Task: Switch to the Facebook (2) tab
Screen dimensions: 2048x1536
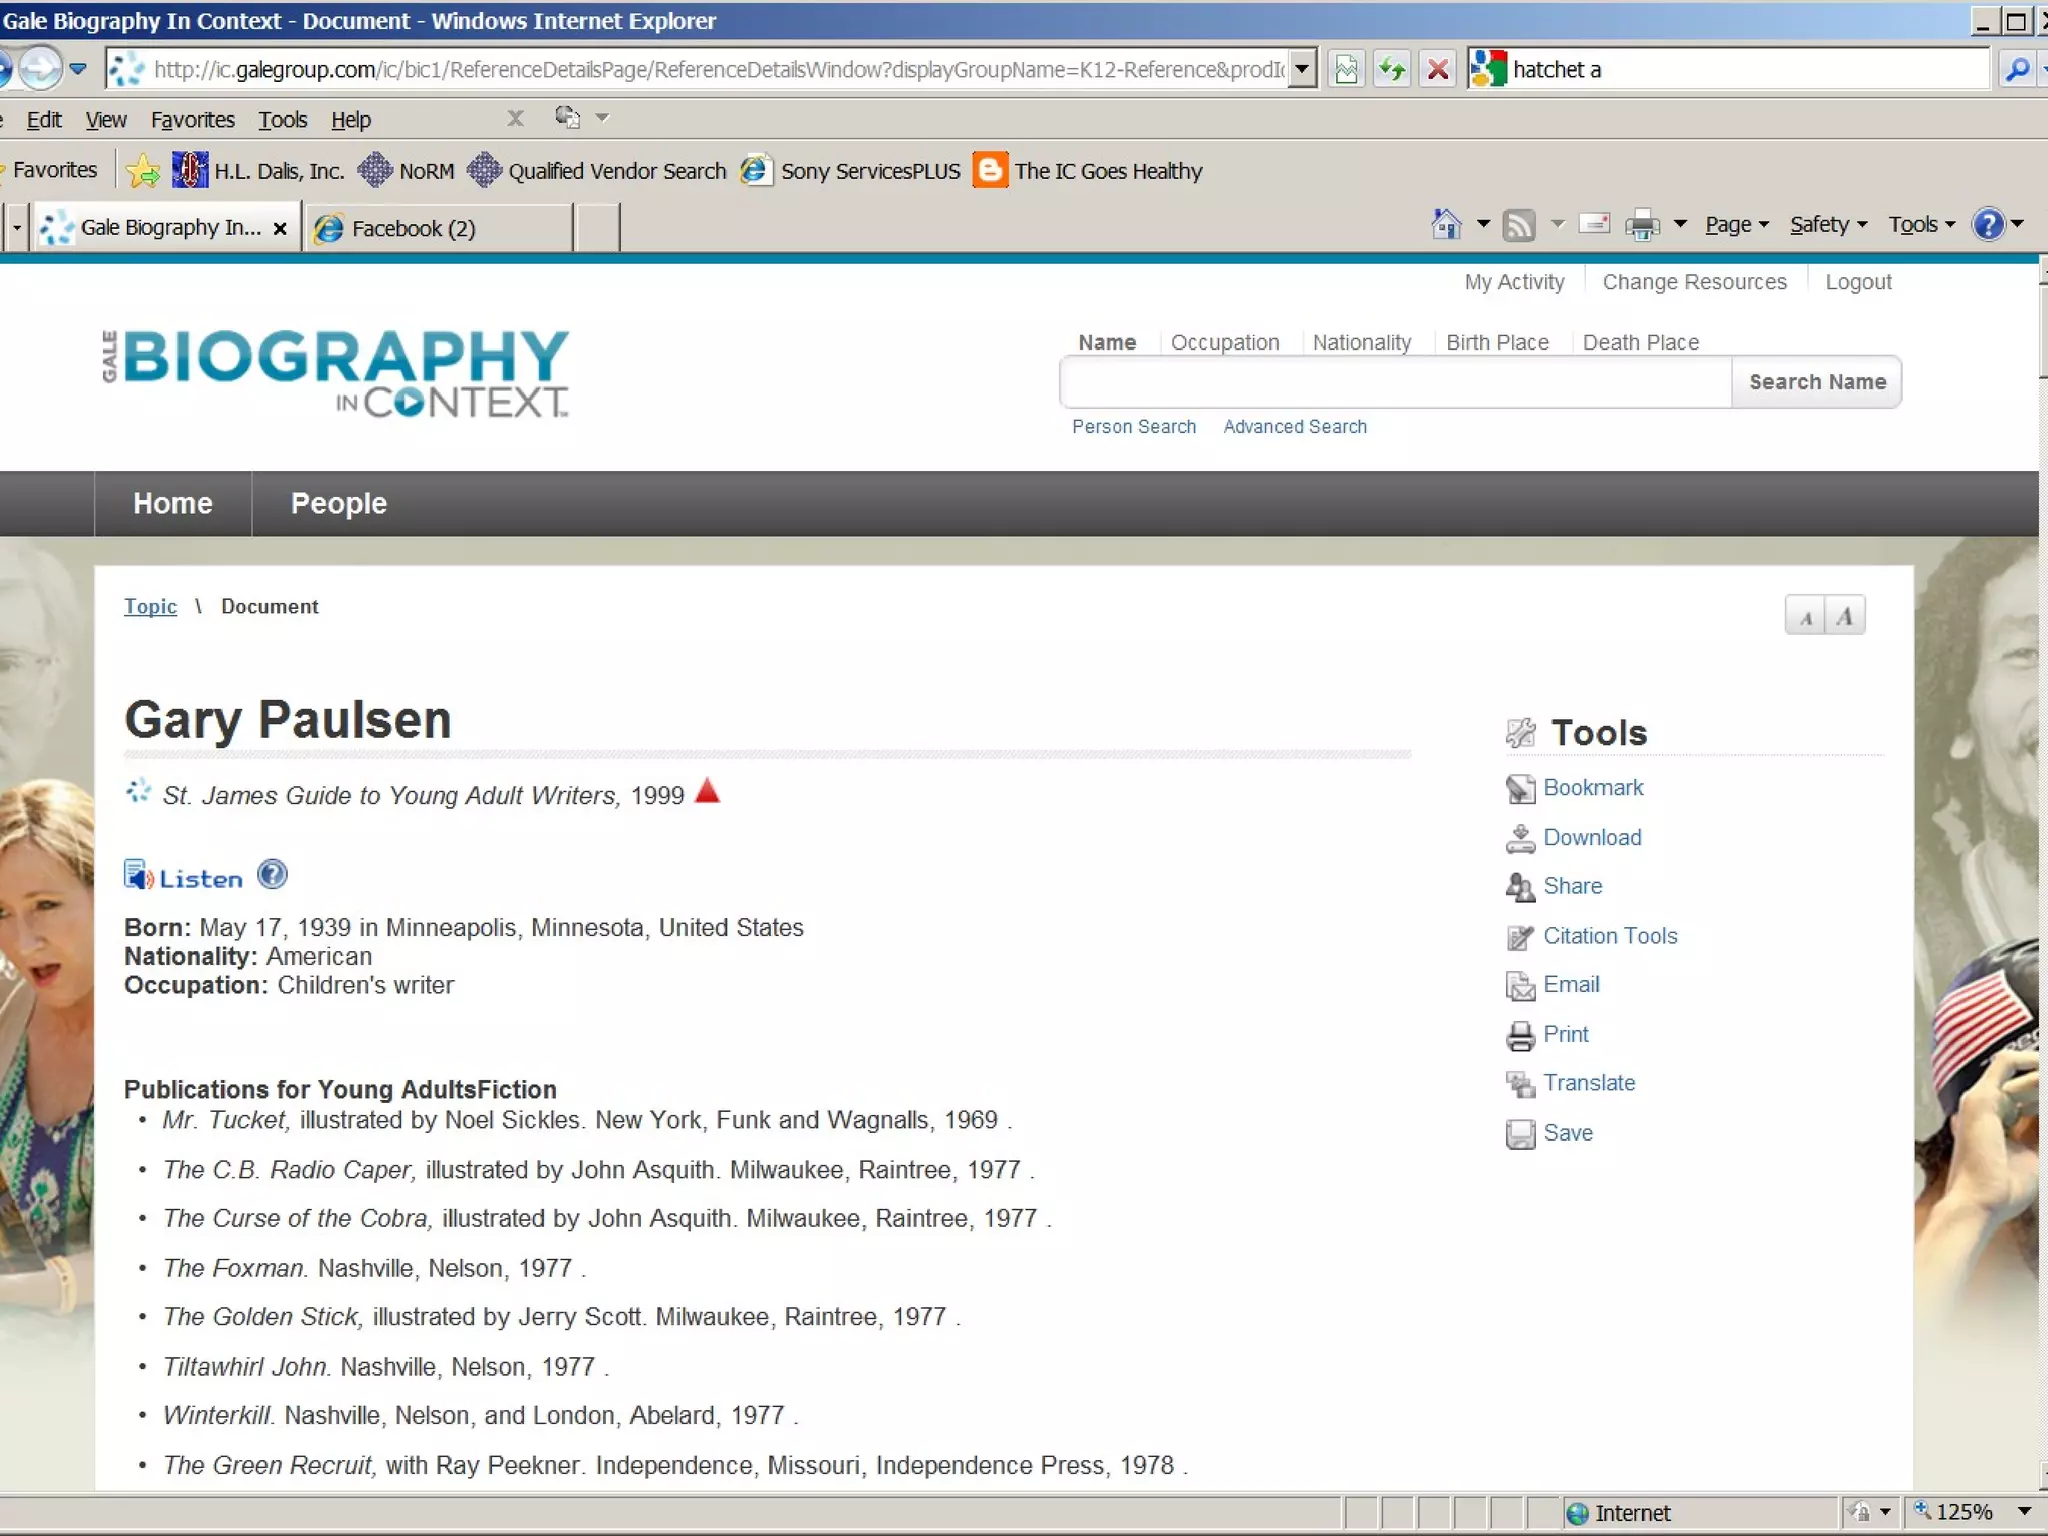Action: click(413, 229)
